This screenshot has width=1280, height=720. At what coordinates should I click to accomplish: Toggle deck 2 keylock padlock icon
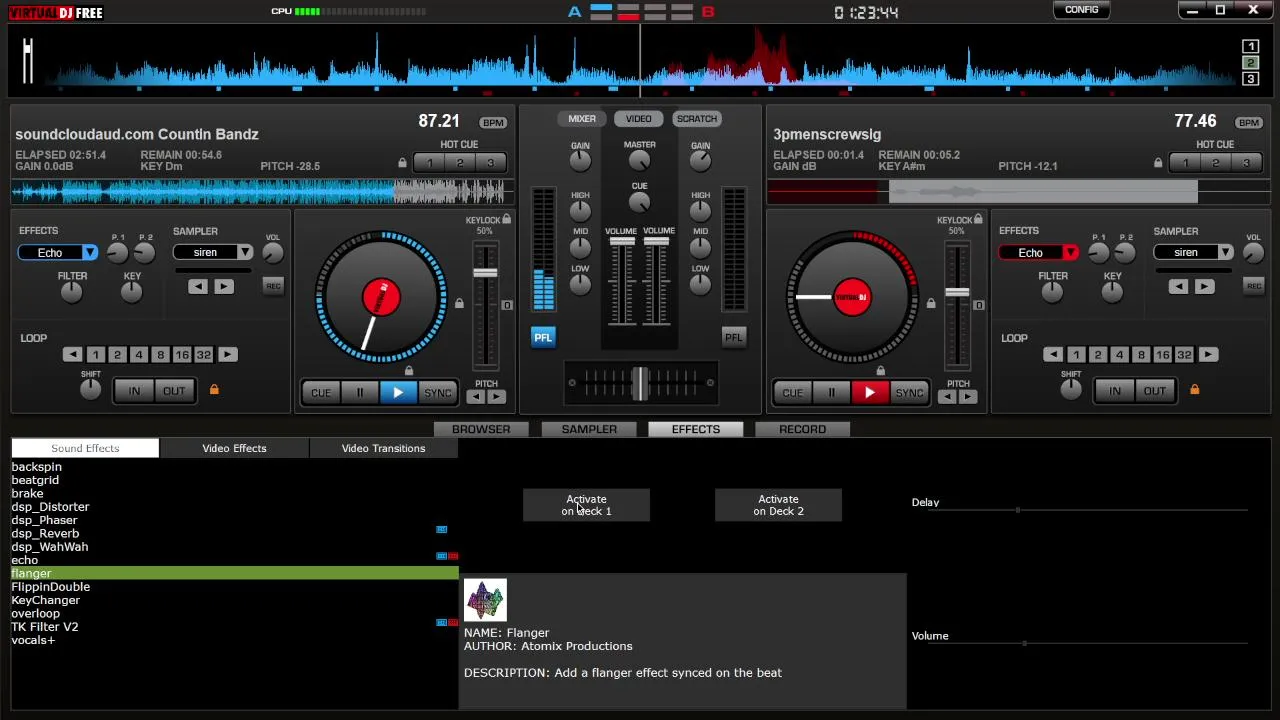pyautogui.click(x=978, y=220)
